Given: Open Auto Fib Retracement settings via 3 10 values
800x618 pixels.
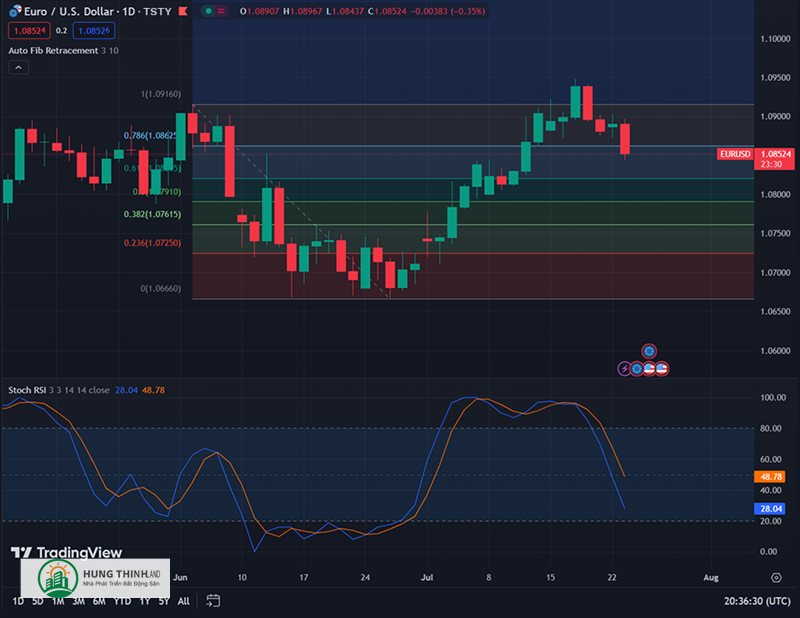Looking at the screenshot, I should click(x=108, y=50).
